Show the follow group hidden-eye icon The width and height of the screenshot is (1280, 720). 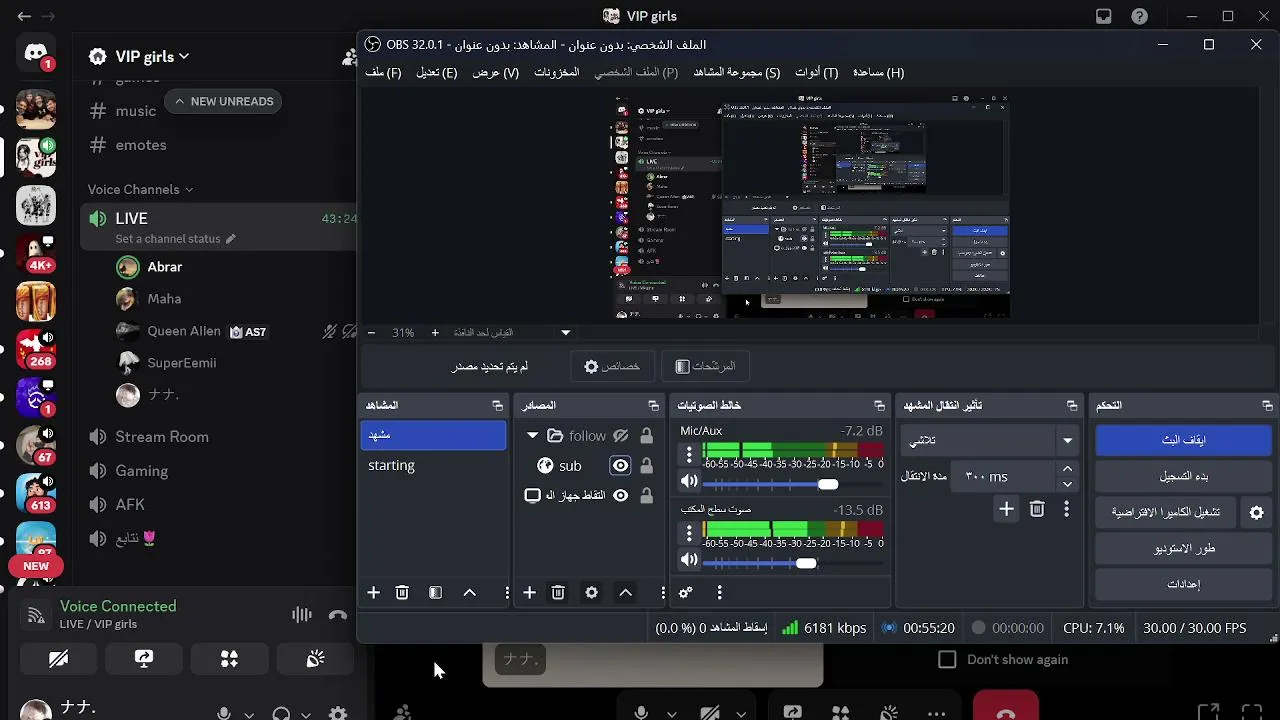[621, 436]
